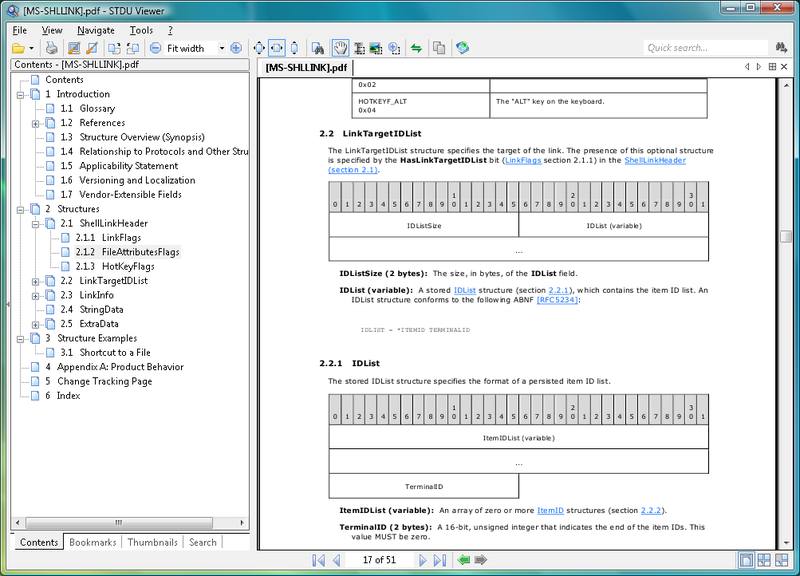800x576 pixels.
Task: Select the zoom selection tool
Action: pyautogui.click(x=394, y=48)
